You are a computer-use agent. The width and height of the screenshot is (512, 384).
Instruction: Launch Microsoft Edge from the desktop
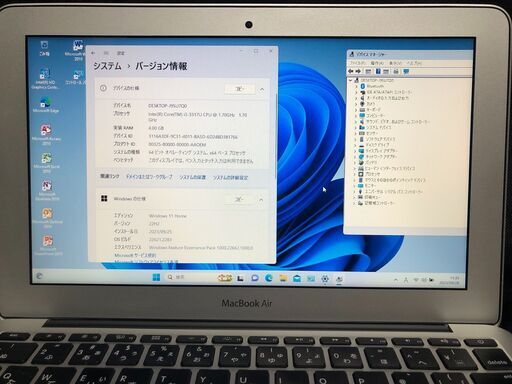[46, 104]
